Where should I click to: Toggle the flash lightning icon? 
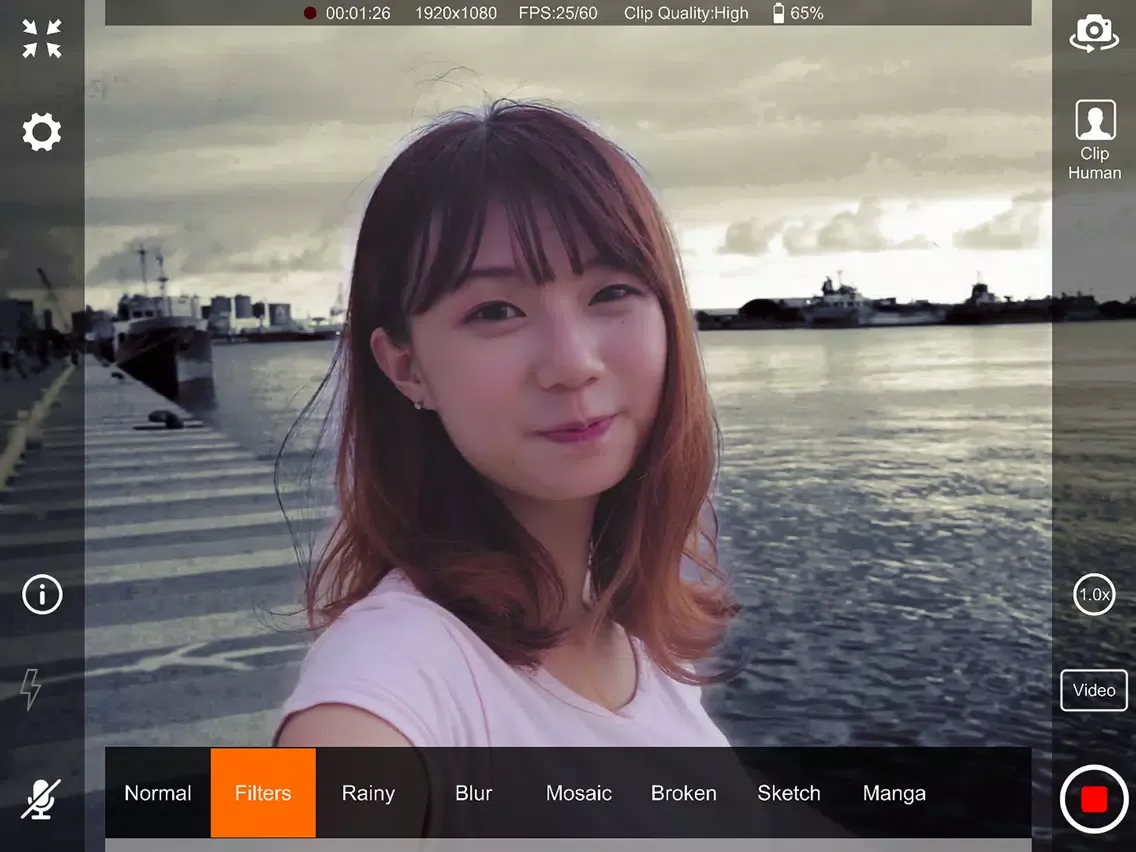[31, 689]
